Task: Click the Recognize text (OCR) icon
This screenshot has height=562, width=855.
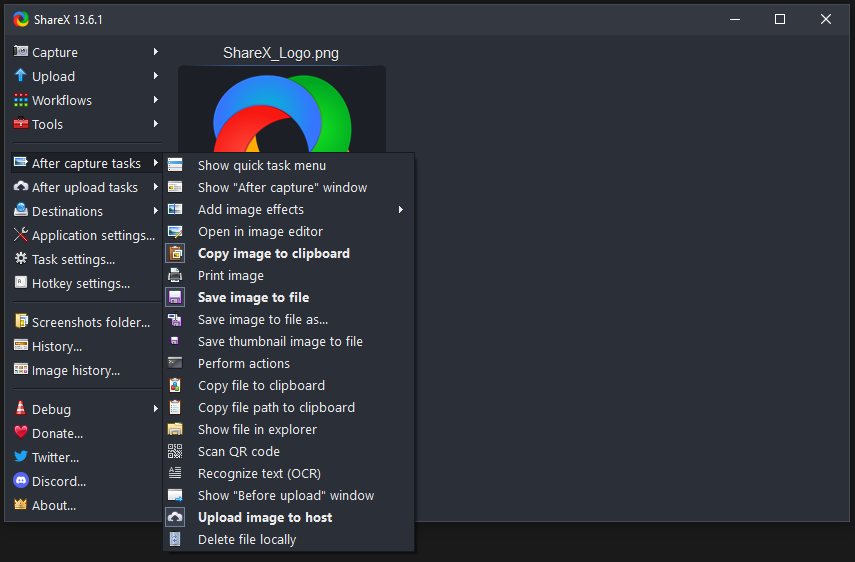Action: (x=175, y=473)
